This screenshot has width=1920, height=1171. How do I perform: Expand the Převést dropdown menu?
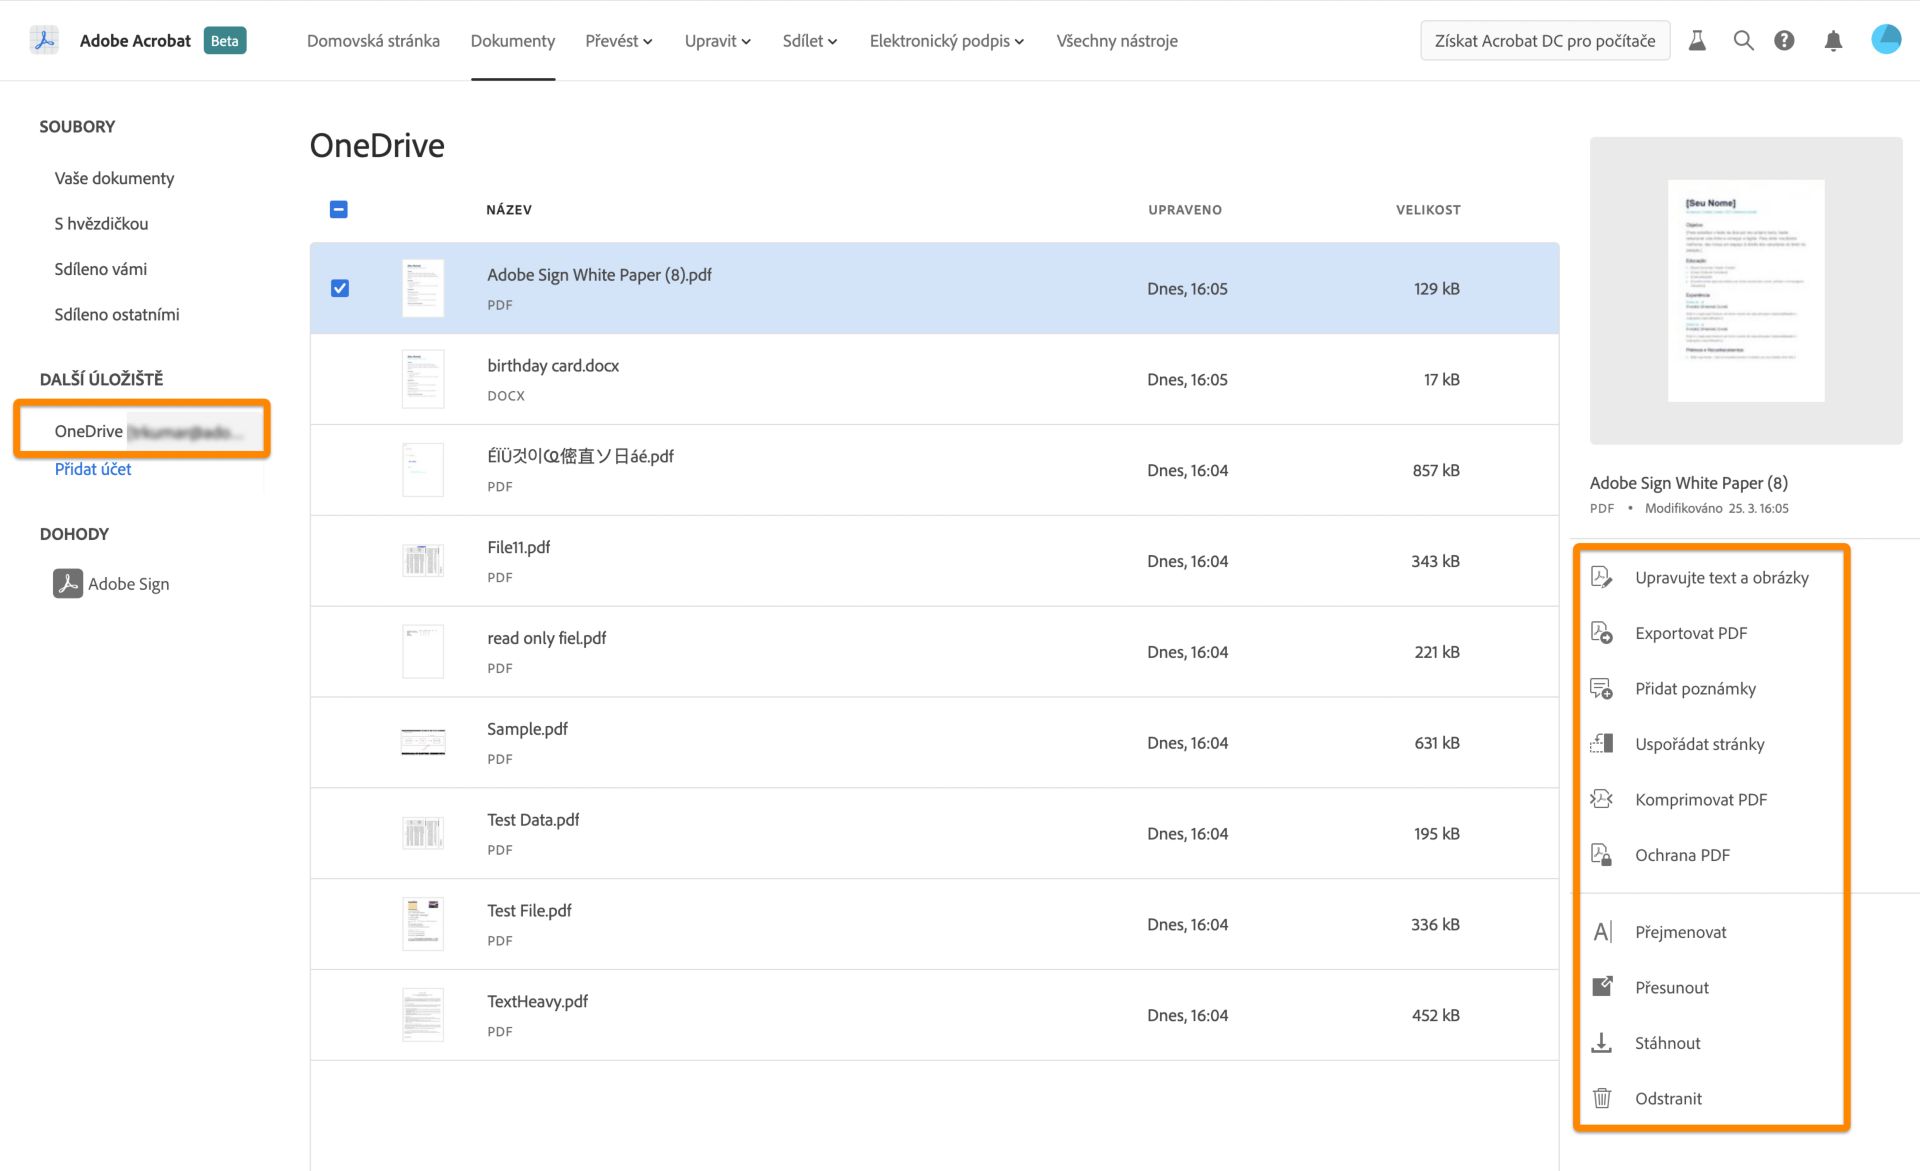tap(619, 41)
